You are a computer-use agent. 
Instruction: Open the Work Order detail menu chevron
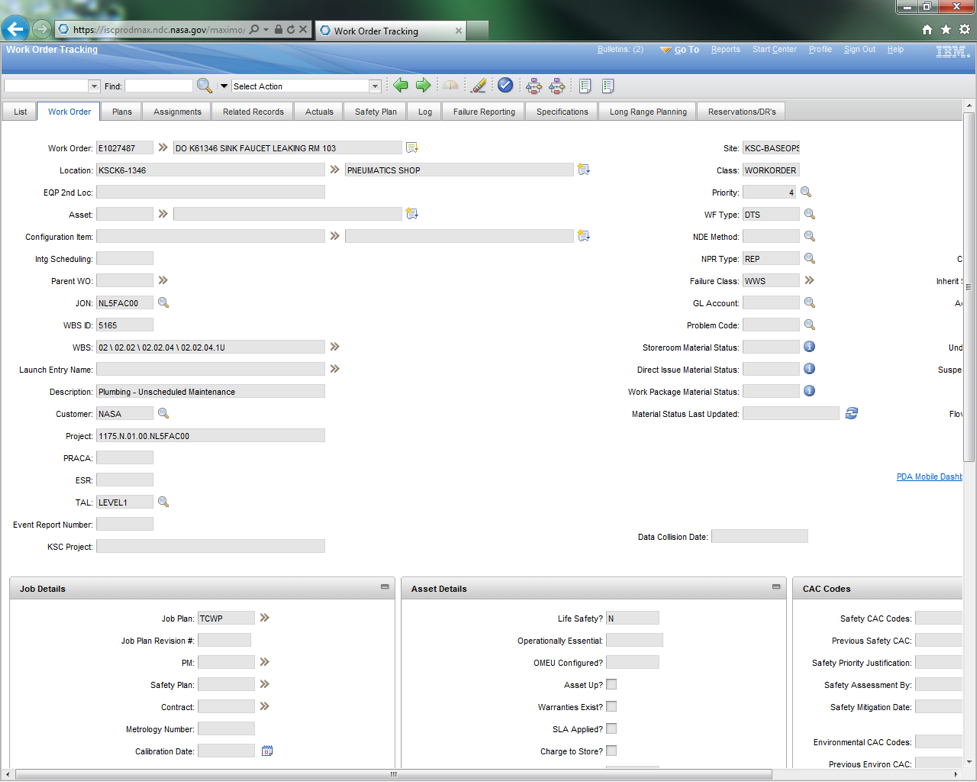163,147
